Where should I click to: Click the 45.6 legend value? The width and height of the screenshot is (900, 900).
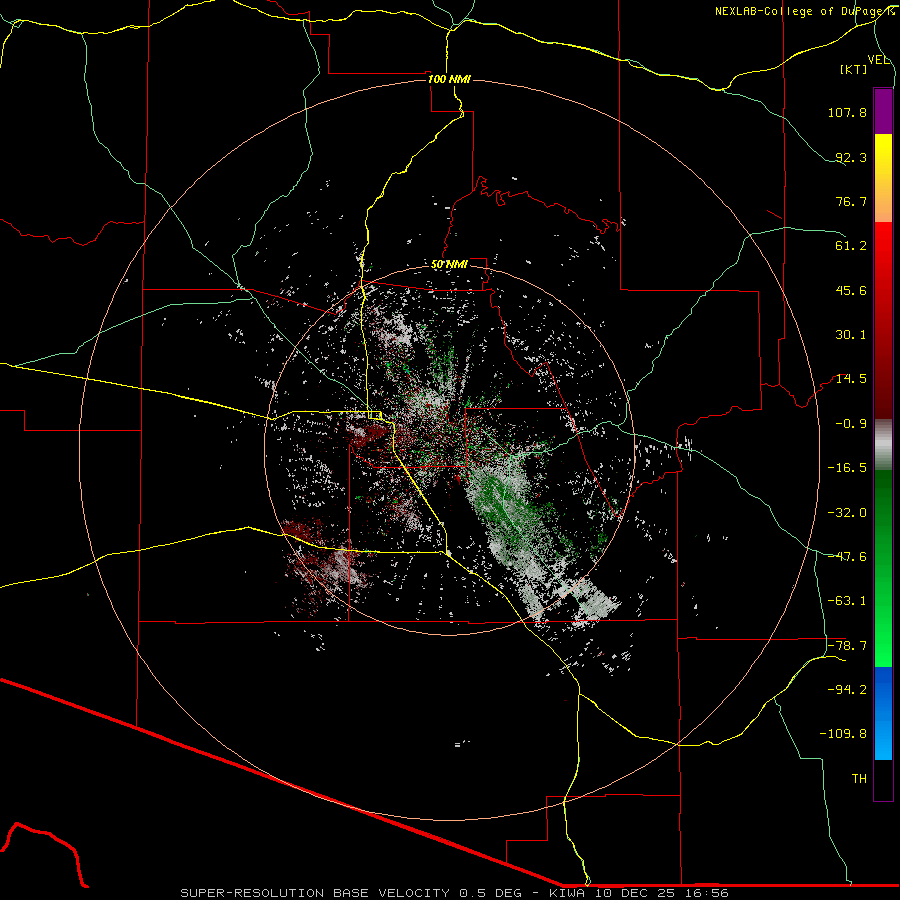851,290
